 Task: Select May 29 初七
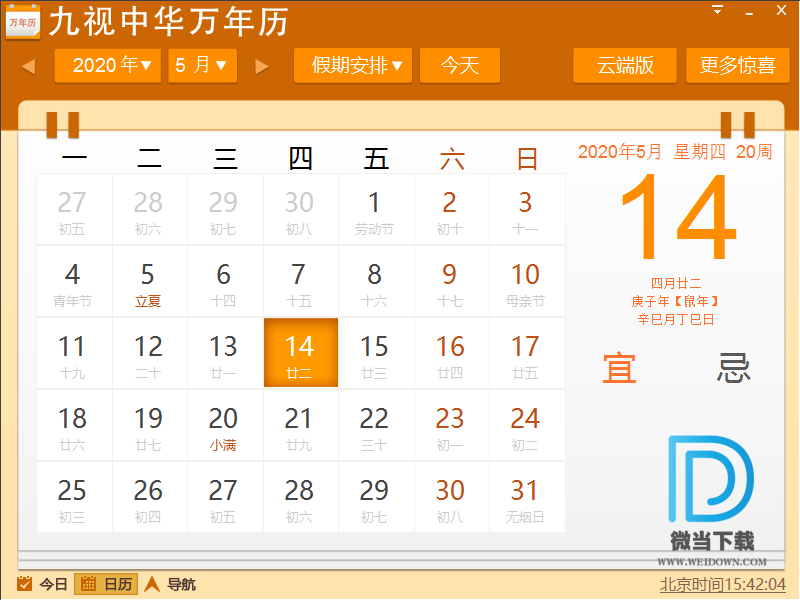[x=376, y=497]
